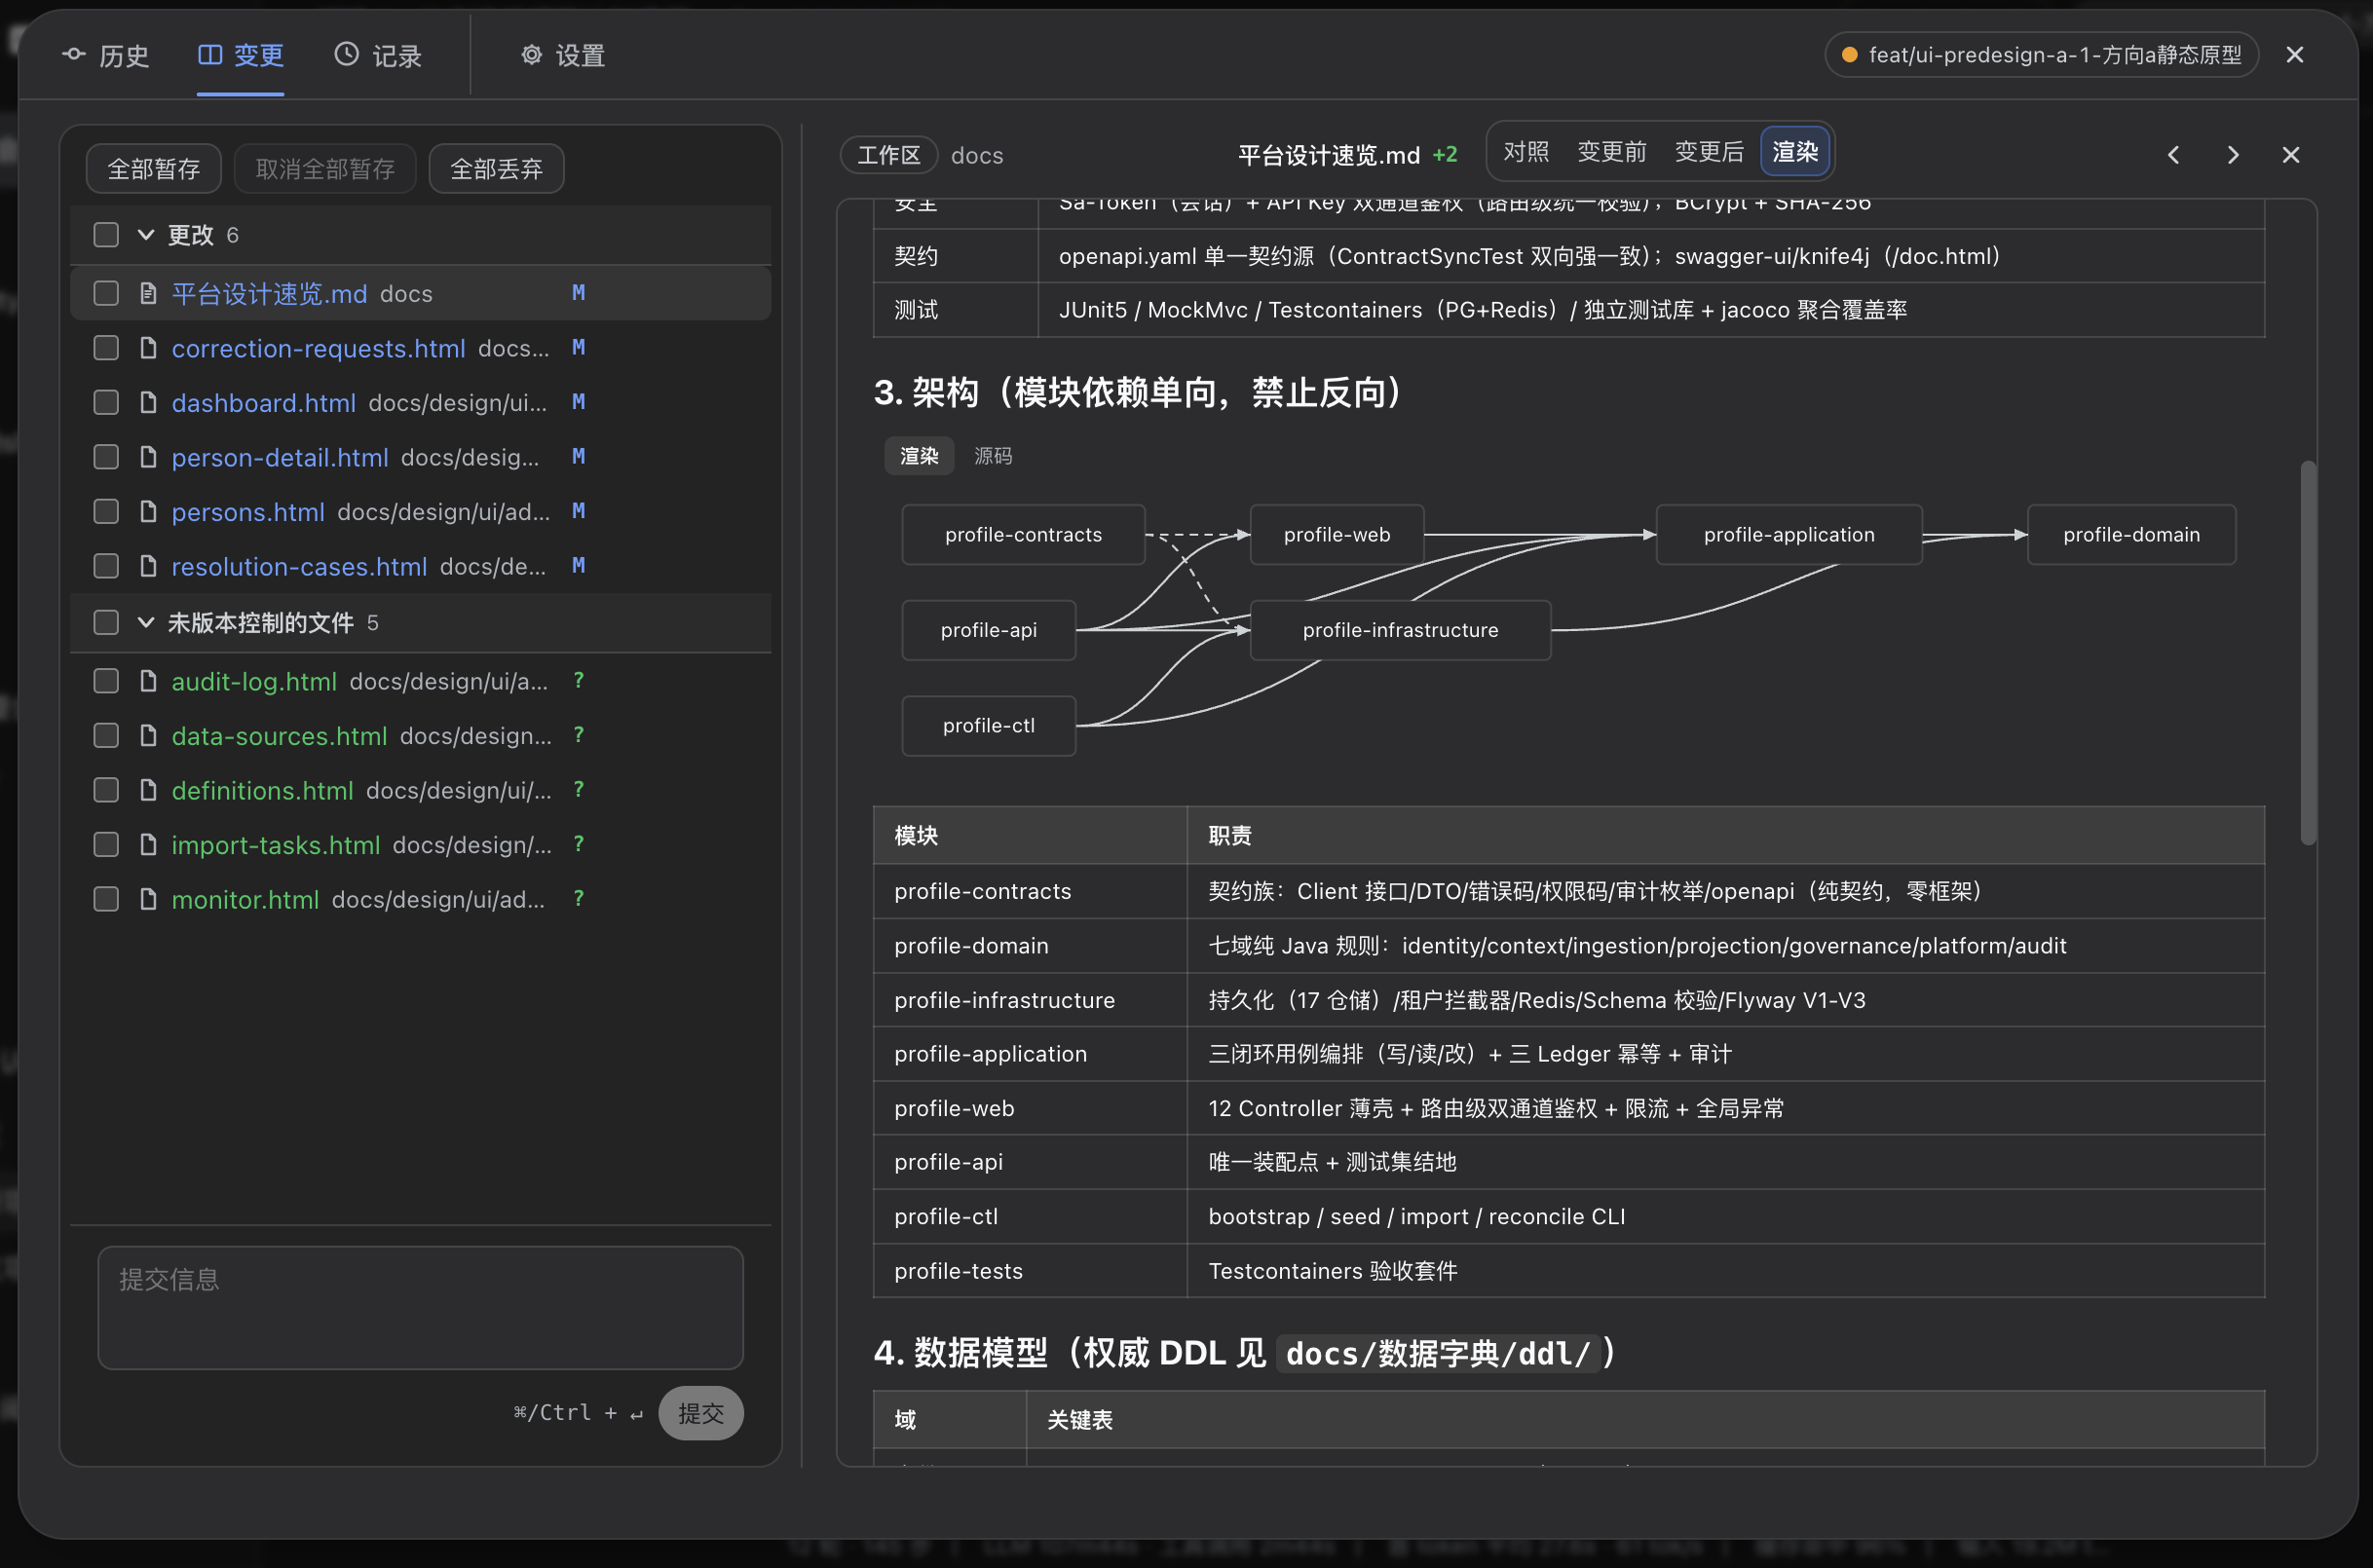The height and width of the screenshot is (1568, 2373).
Task: Switch diff view to 变更后
Action: pyautogui.click(x=1709, y=152)
